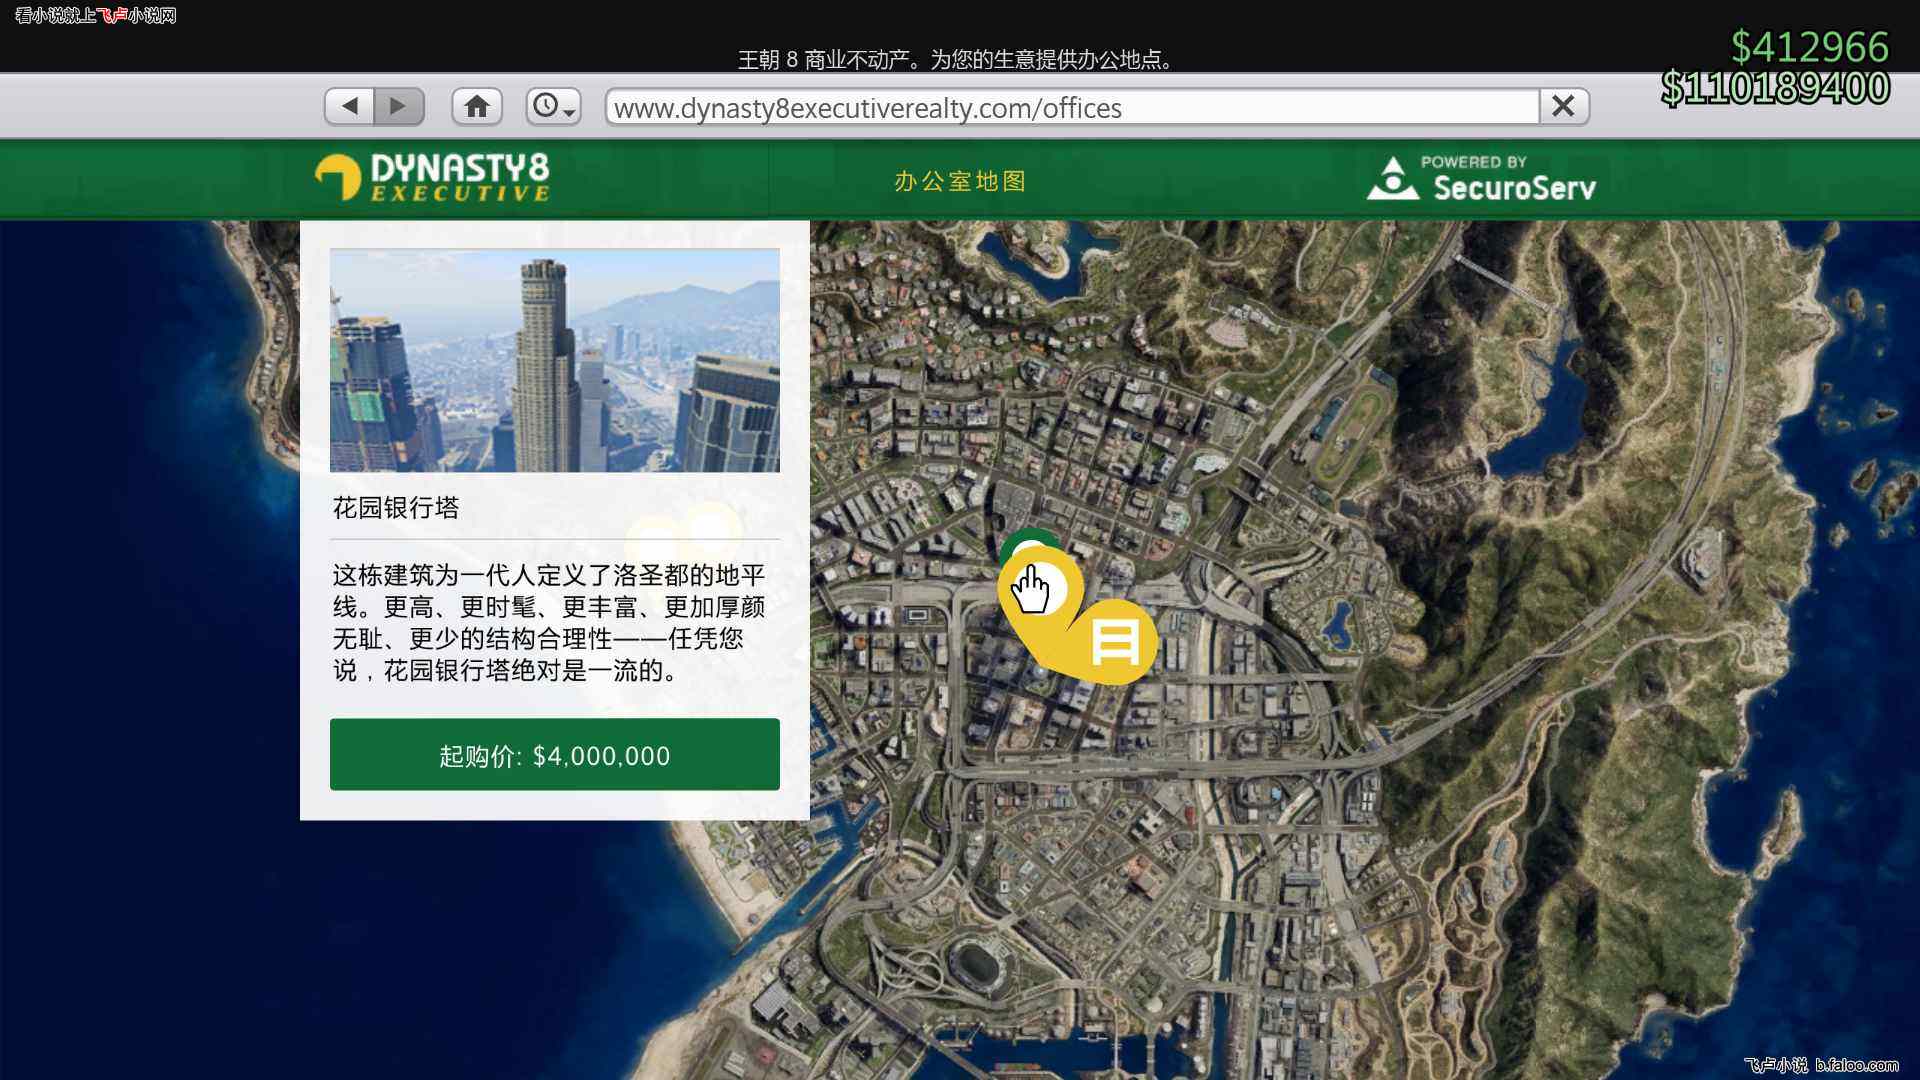Click the SecuroServ powered-by logo
Screen dimensions: 1920x1080
click(x=1481, y=178)
